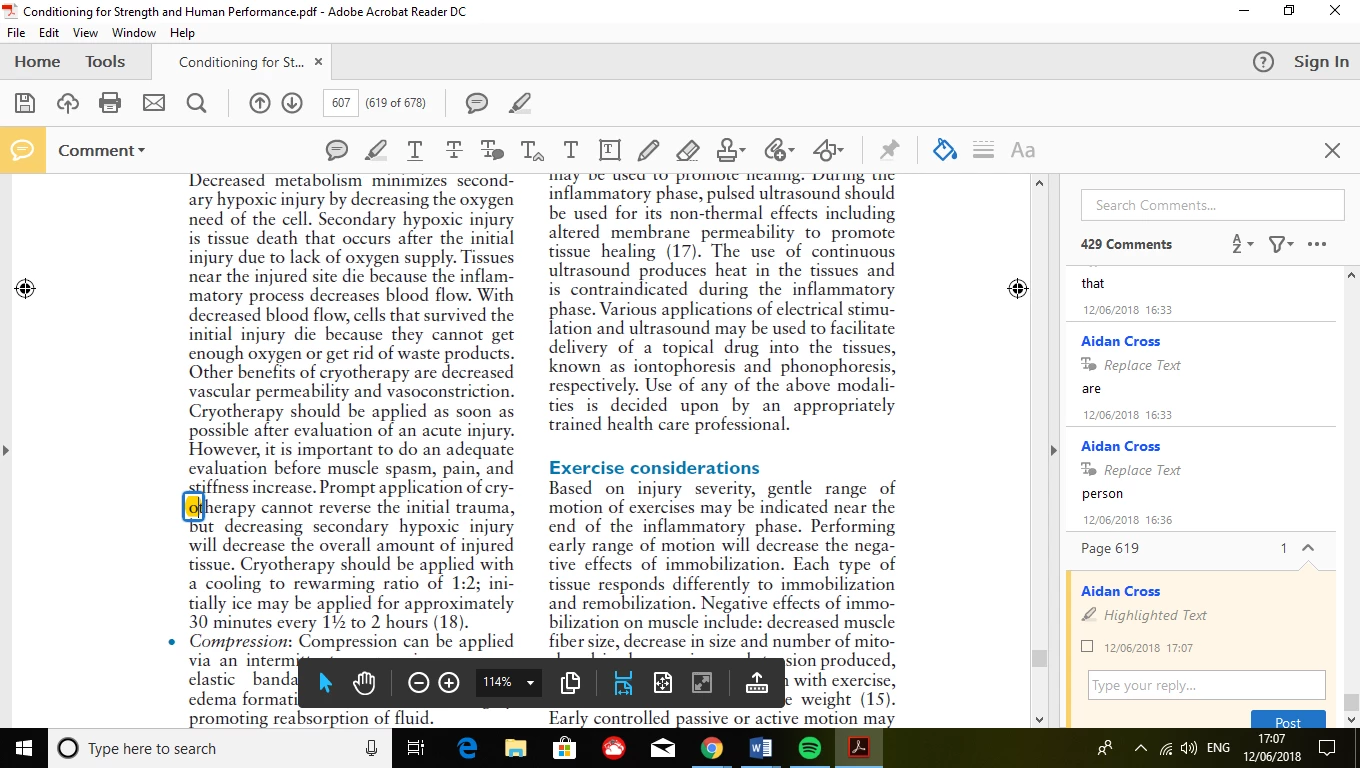Activate the hand pan tool
The image size is (1360, 768).
[x=364, y=682]
